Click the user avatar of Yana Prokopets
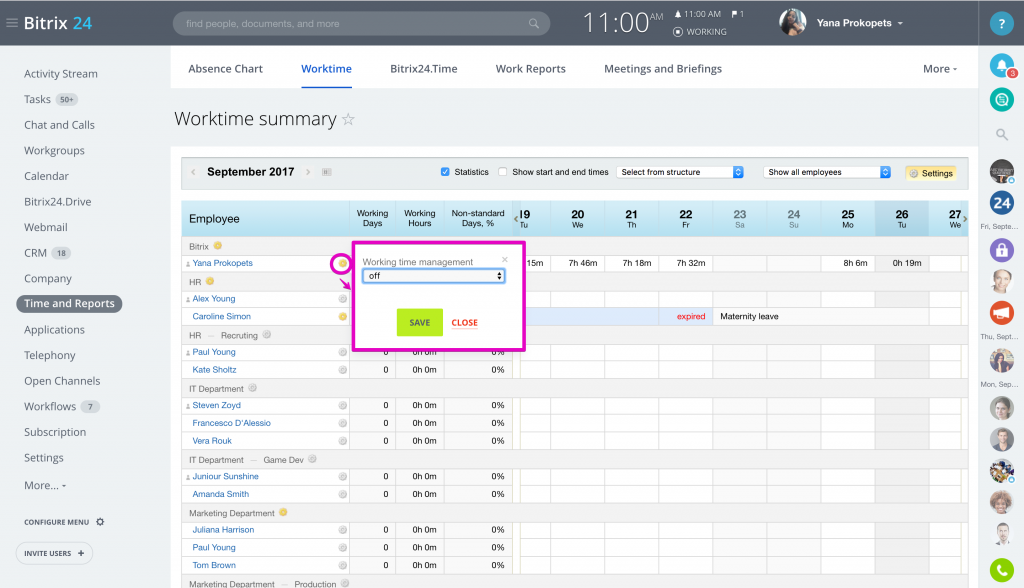Screen dimensions: 1024x588 click(792, 23)
